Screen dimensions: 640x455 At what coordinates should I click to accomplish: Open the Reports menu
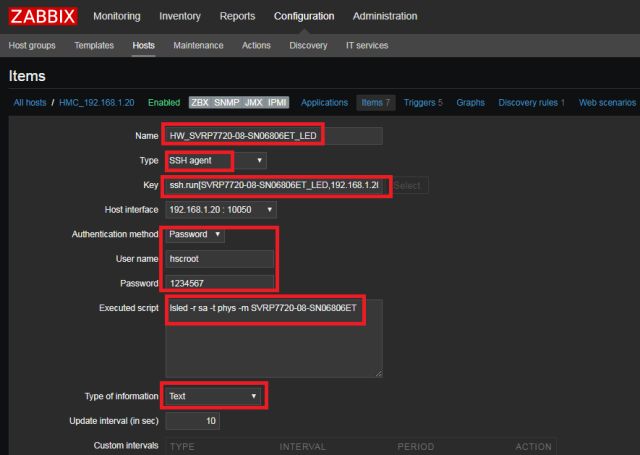coord(237,16)
